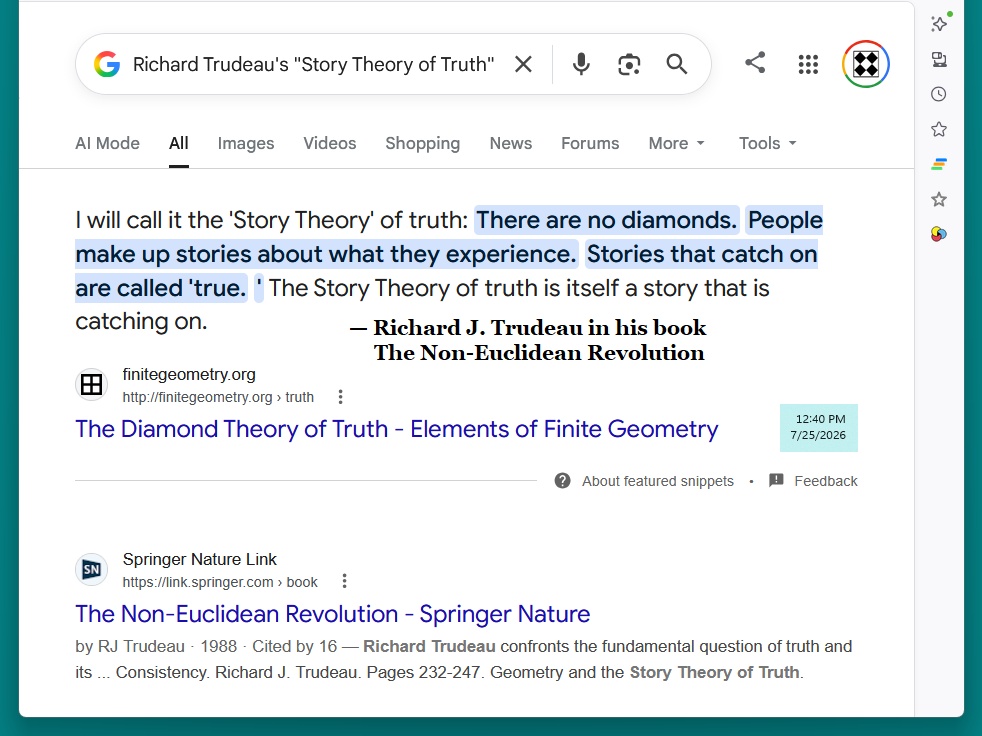Screen dimensions: 982x736
Task: Open the account profile avatar
Action: 866,64
